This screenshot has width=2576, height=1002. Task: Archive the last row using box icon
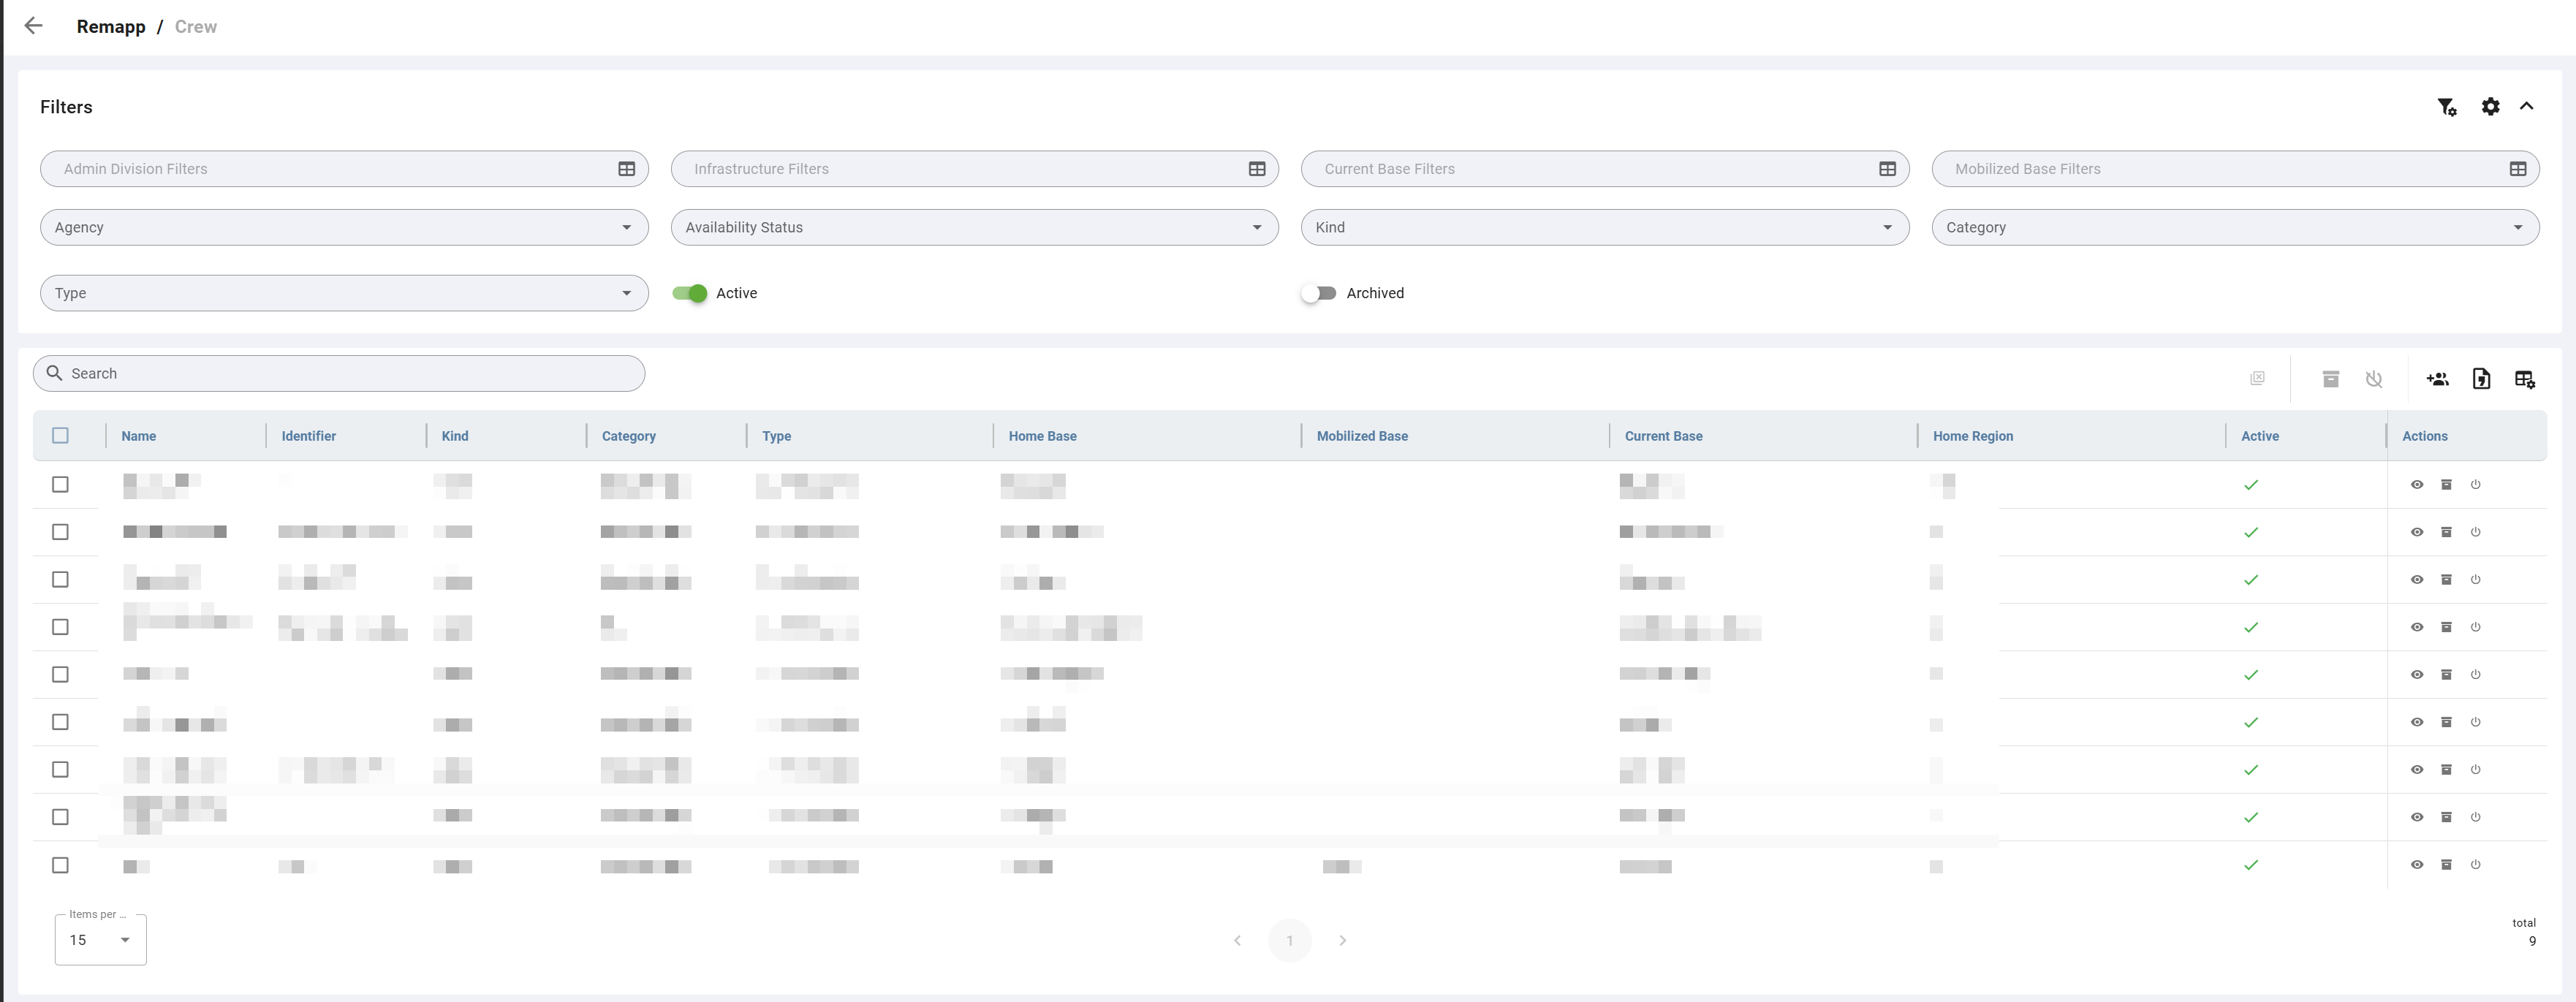point(2446,865)
